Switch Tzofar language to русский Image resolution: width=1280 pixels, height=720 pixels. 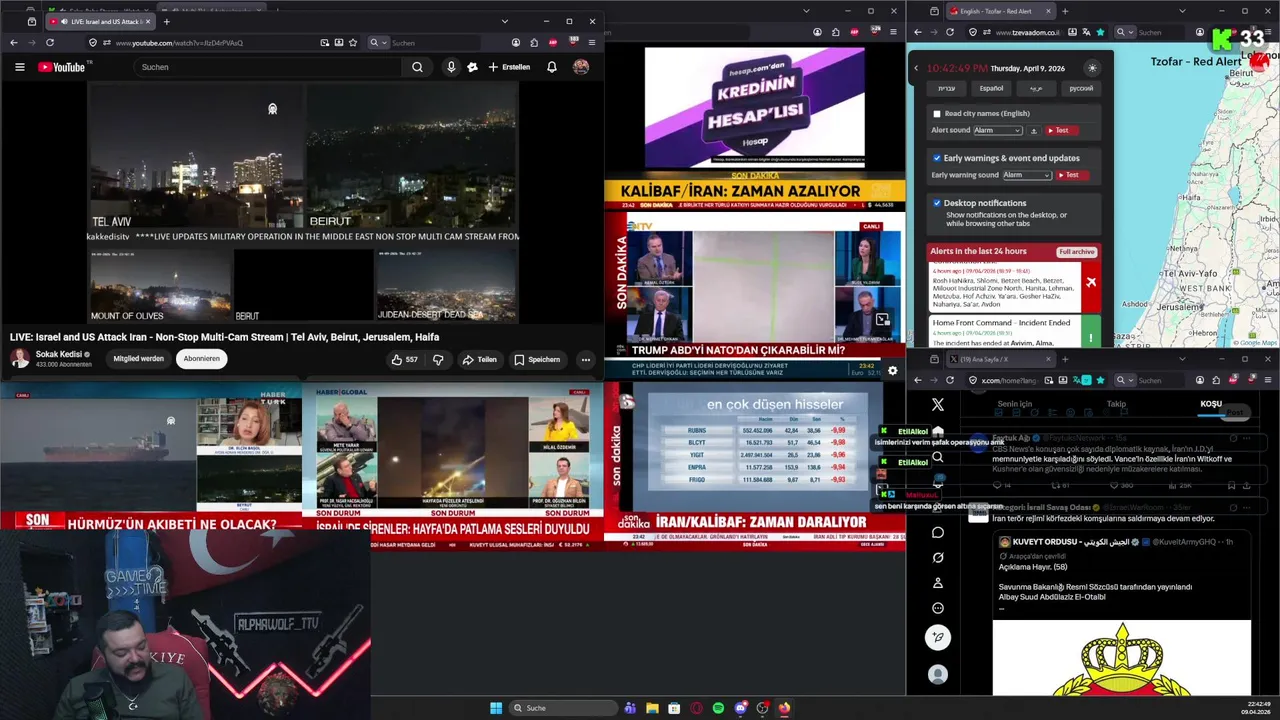(x=1081, y=88)
